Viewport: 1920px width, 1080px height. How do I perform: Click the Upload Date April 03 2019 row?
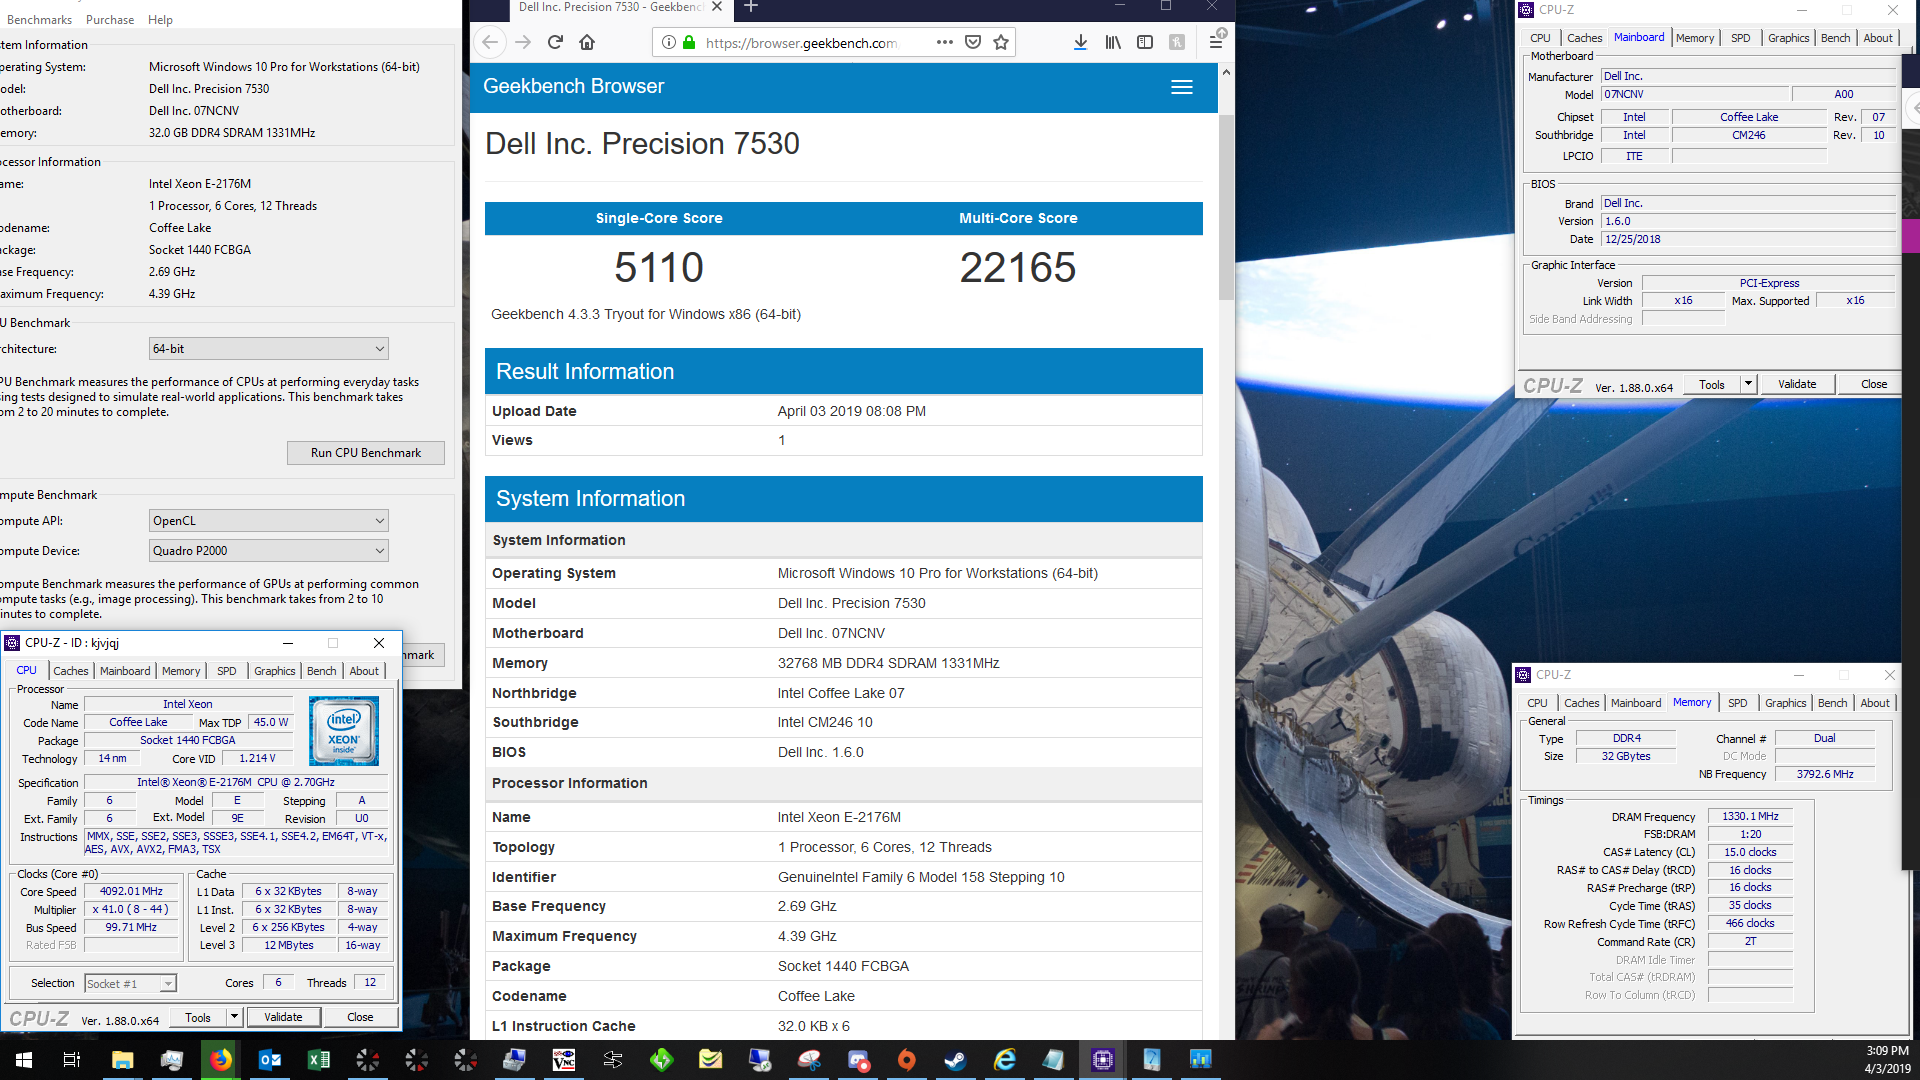coord(843,411)
